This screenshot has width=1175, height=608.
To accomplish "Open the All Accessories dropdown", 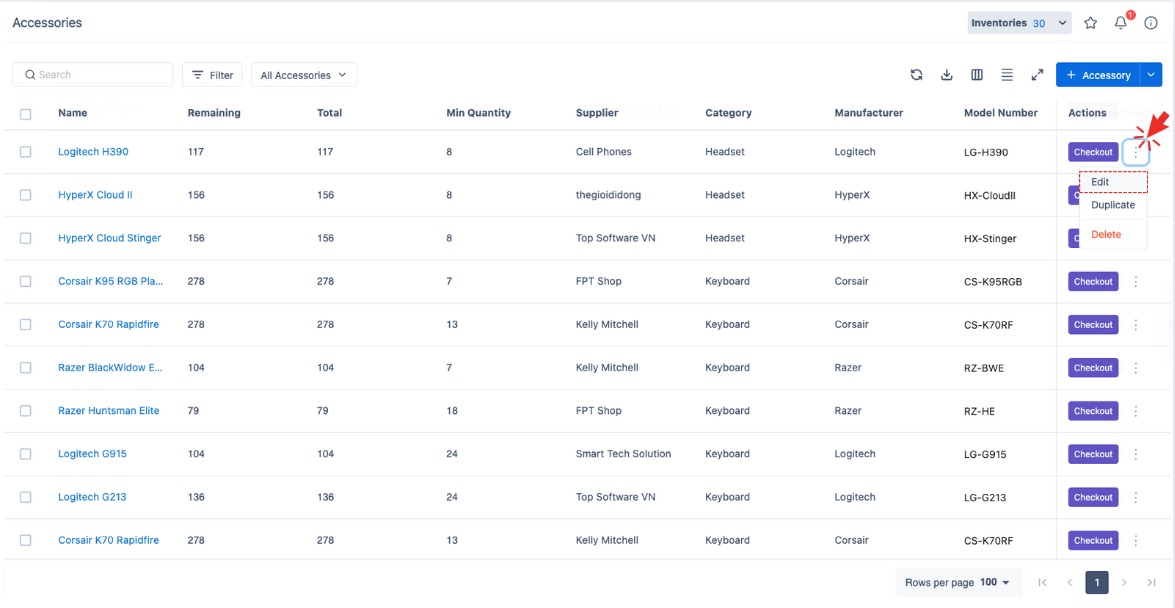I will (x=303, y=75).
